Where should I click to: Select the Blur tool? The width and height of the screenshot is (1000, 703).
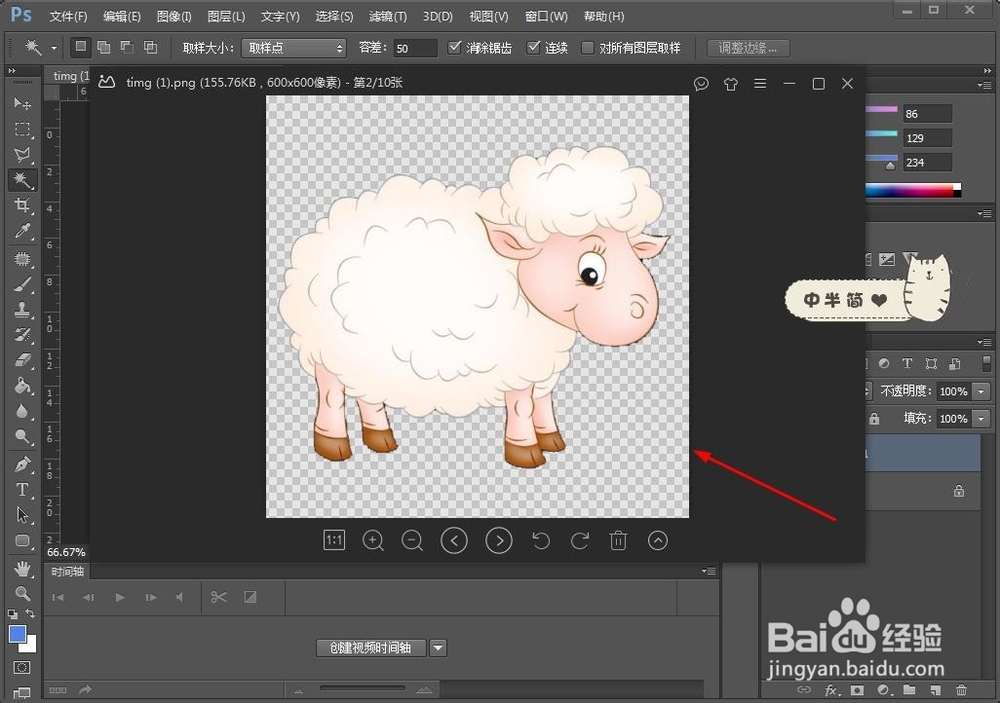pos(22,411)
